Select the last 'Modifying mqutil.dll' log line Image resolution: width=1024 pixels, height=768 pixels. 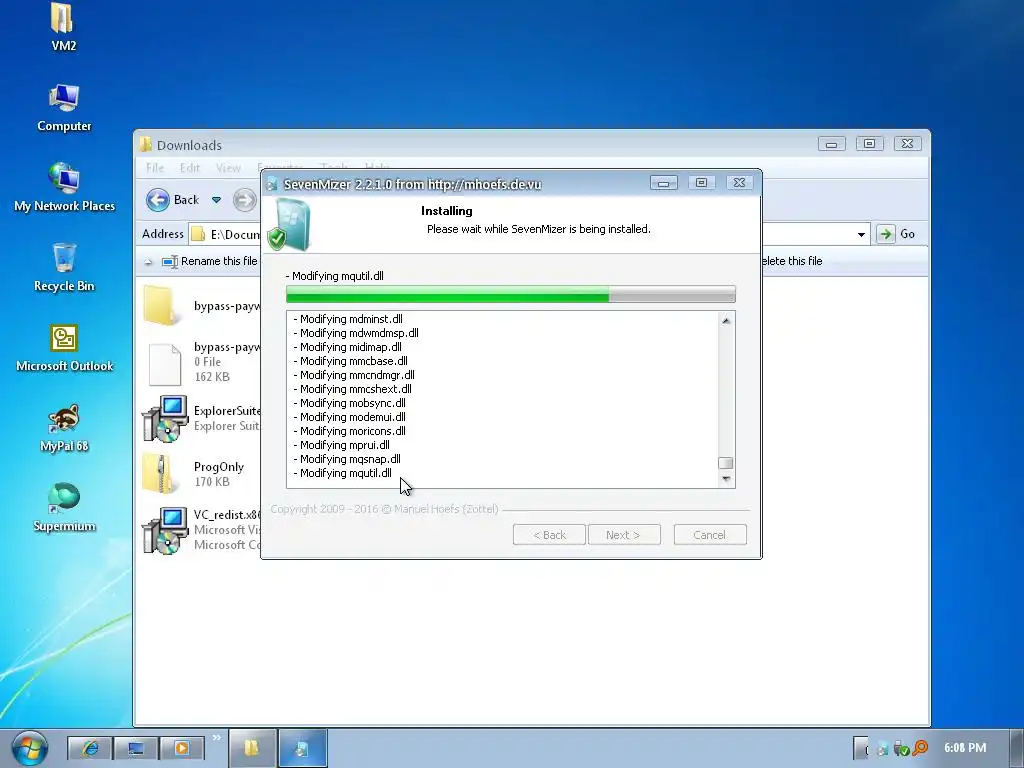[343, 473]
